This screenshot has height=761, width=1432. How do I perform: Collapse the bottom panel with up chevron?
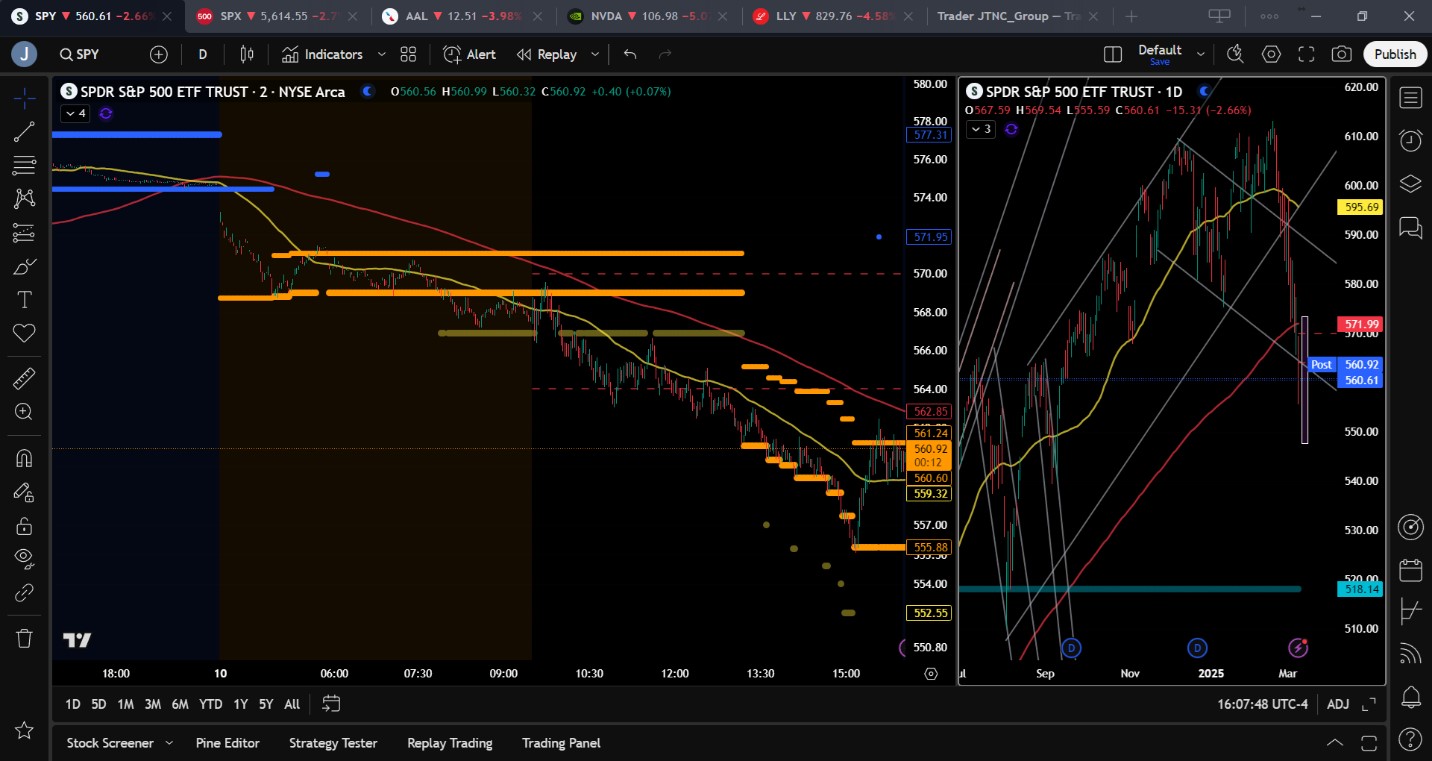point(1335,743)
